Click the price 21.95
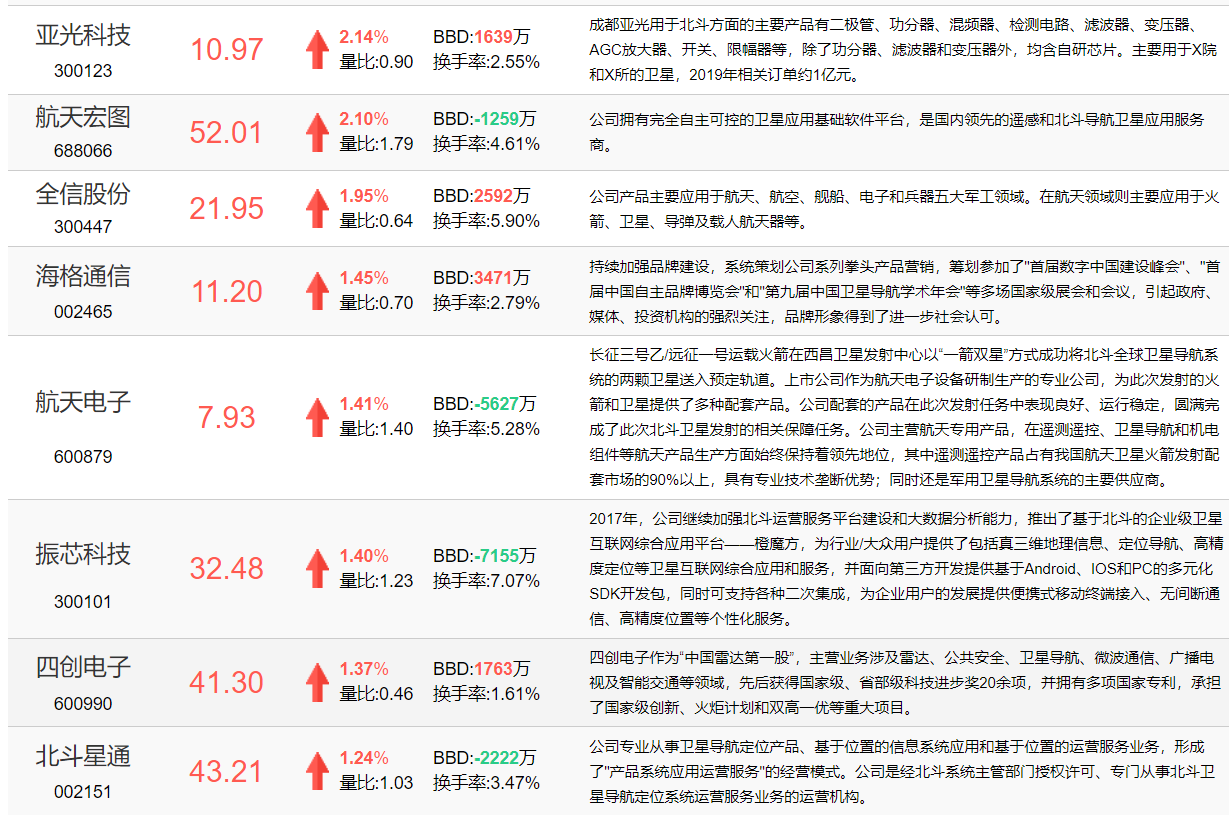Viewport: 1229px width, 815px height. 227,208
